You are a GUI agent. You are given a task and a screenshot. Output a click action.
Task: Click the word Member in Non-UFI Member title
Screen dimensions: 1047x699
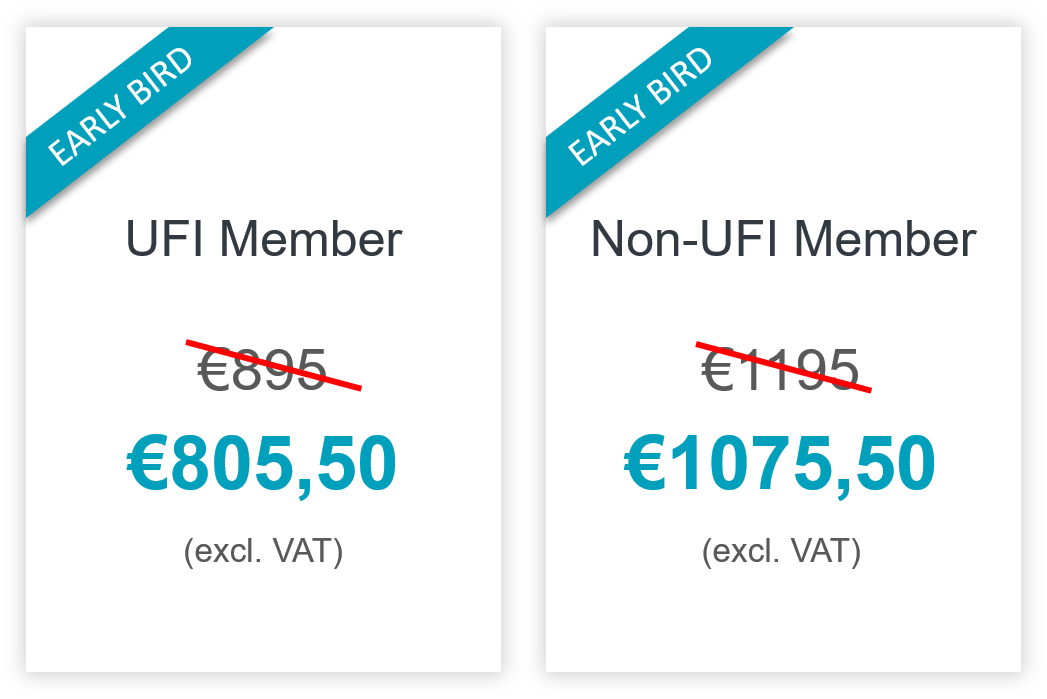click(884, 240)
